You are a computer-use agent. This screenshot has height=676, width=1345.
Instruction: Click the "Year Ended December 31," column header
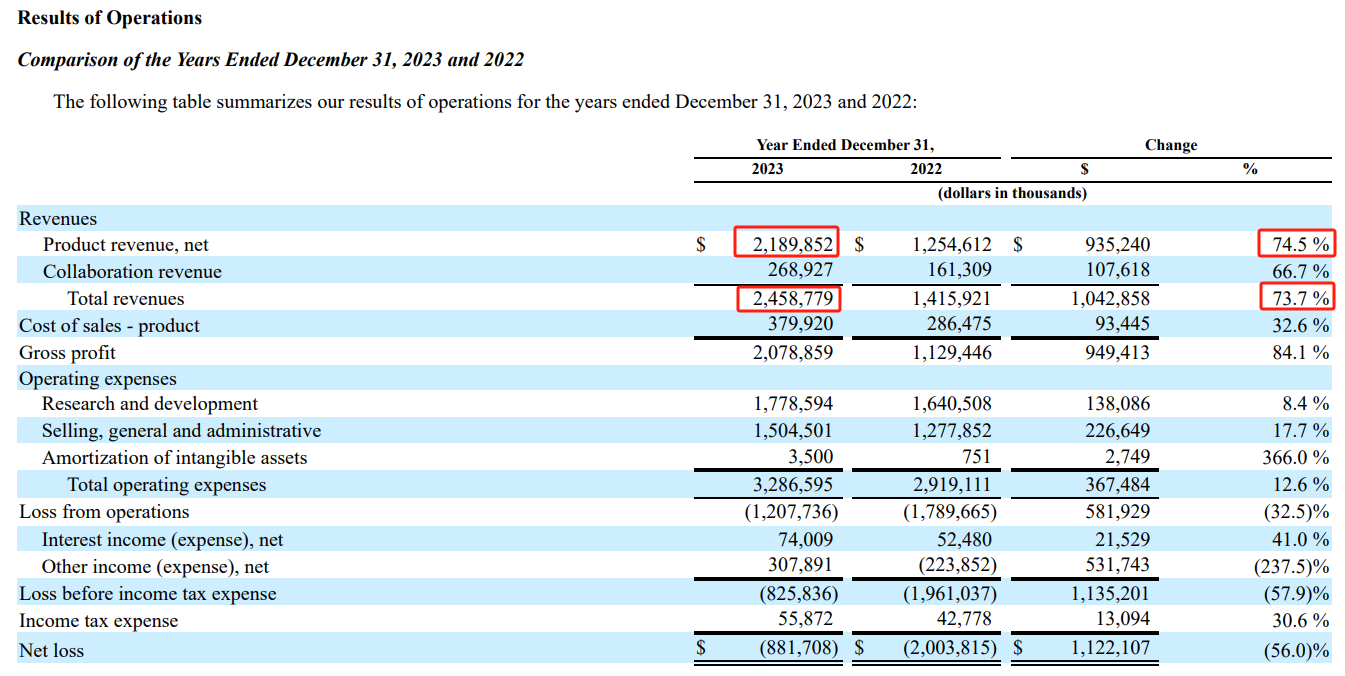click(845, 145)
